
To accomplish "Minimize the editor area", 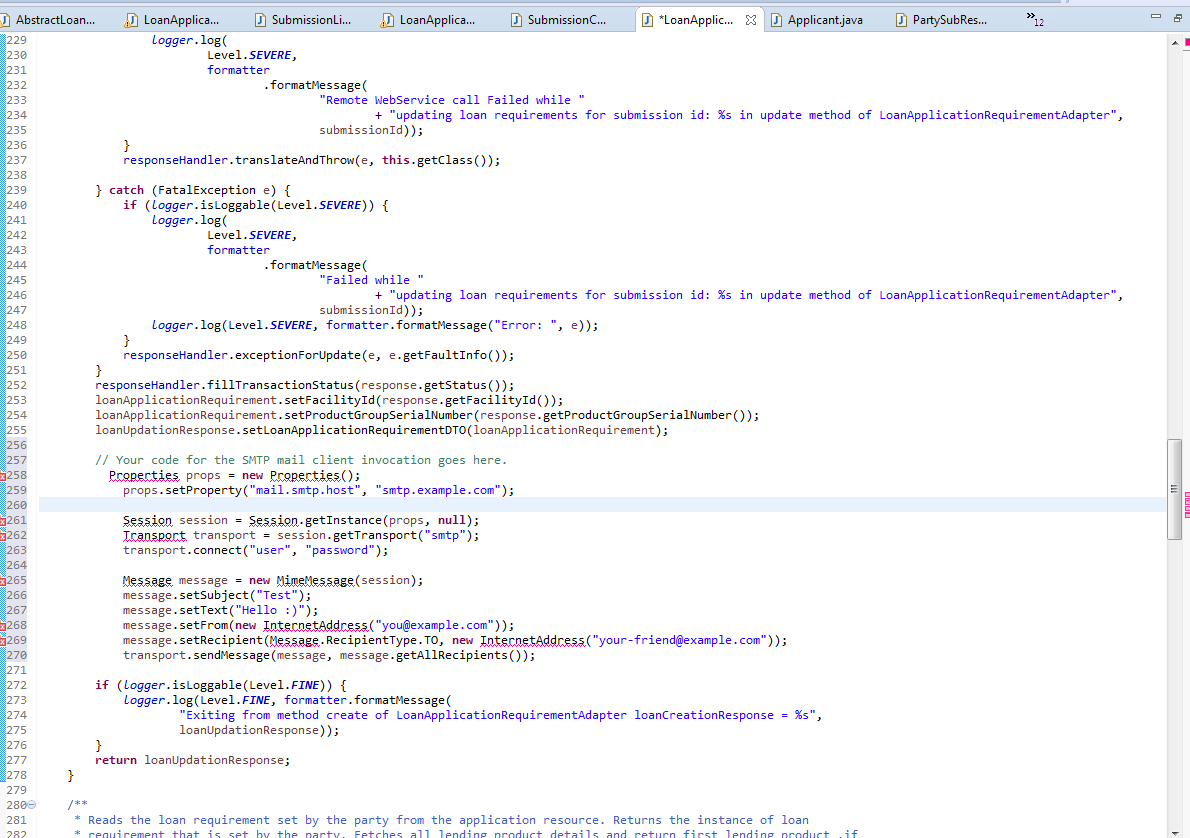I will [1157, 17].
